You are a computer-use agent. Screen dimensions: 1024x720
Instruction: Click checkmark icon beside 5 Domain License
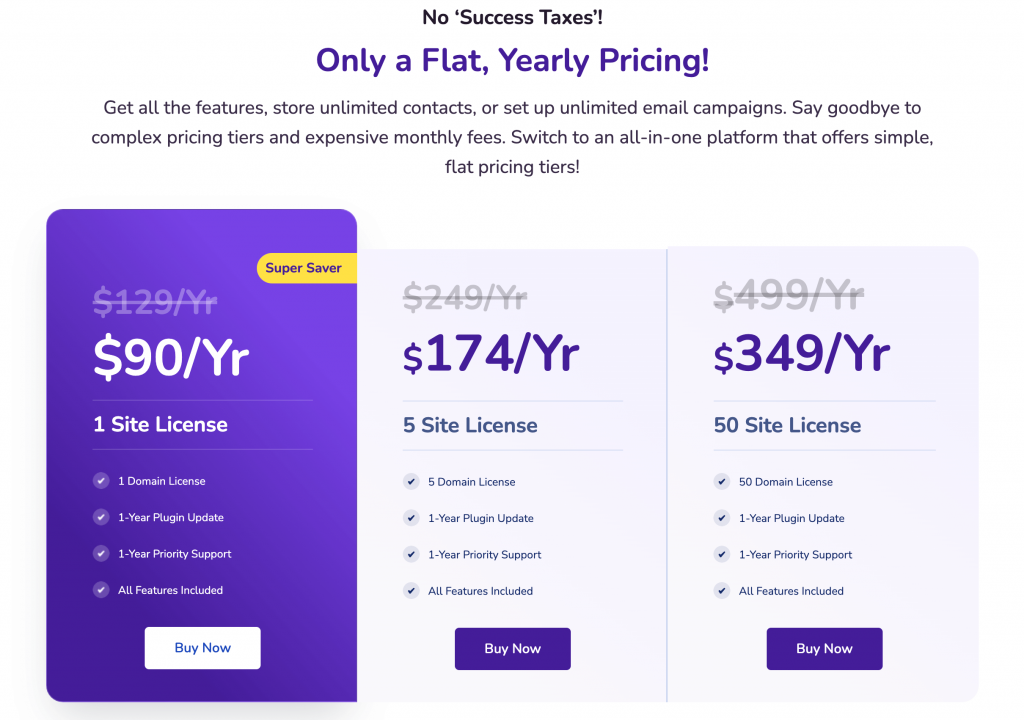[411, 482]
